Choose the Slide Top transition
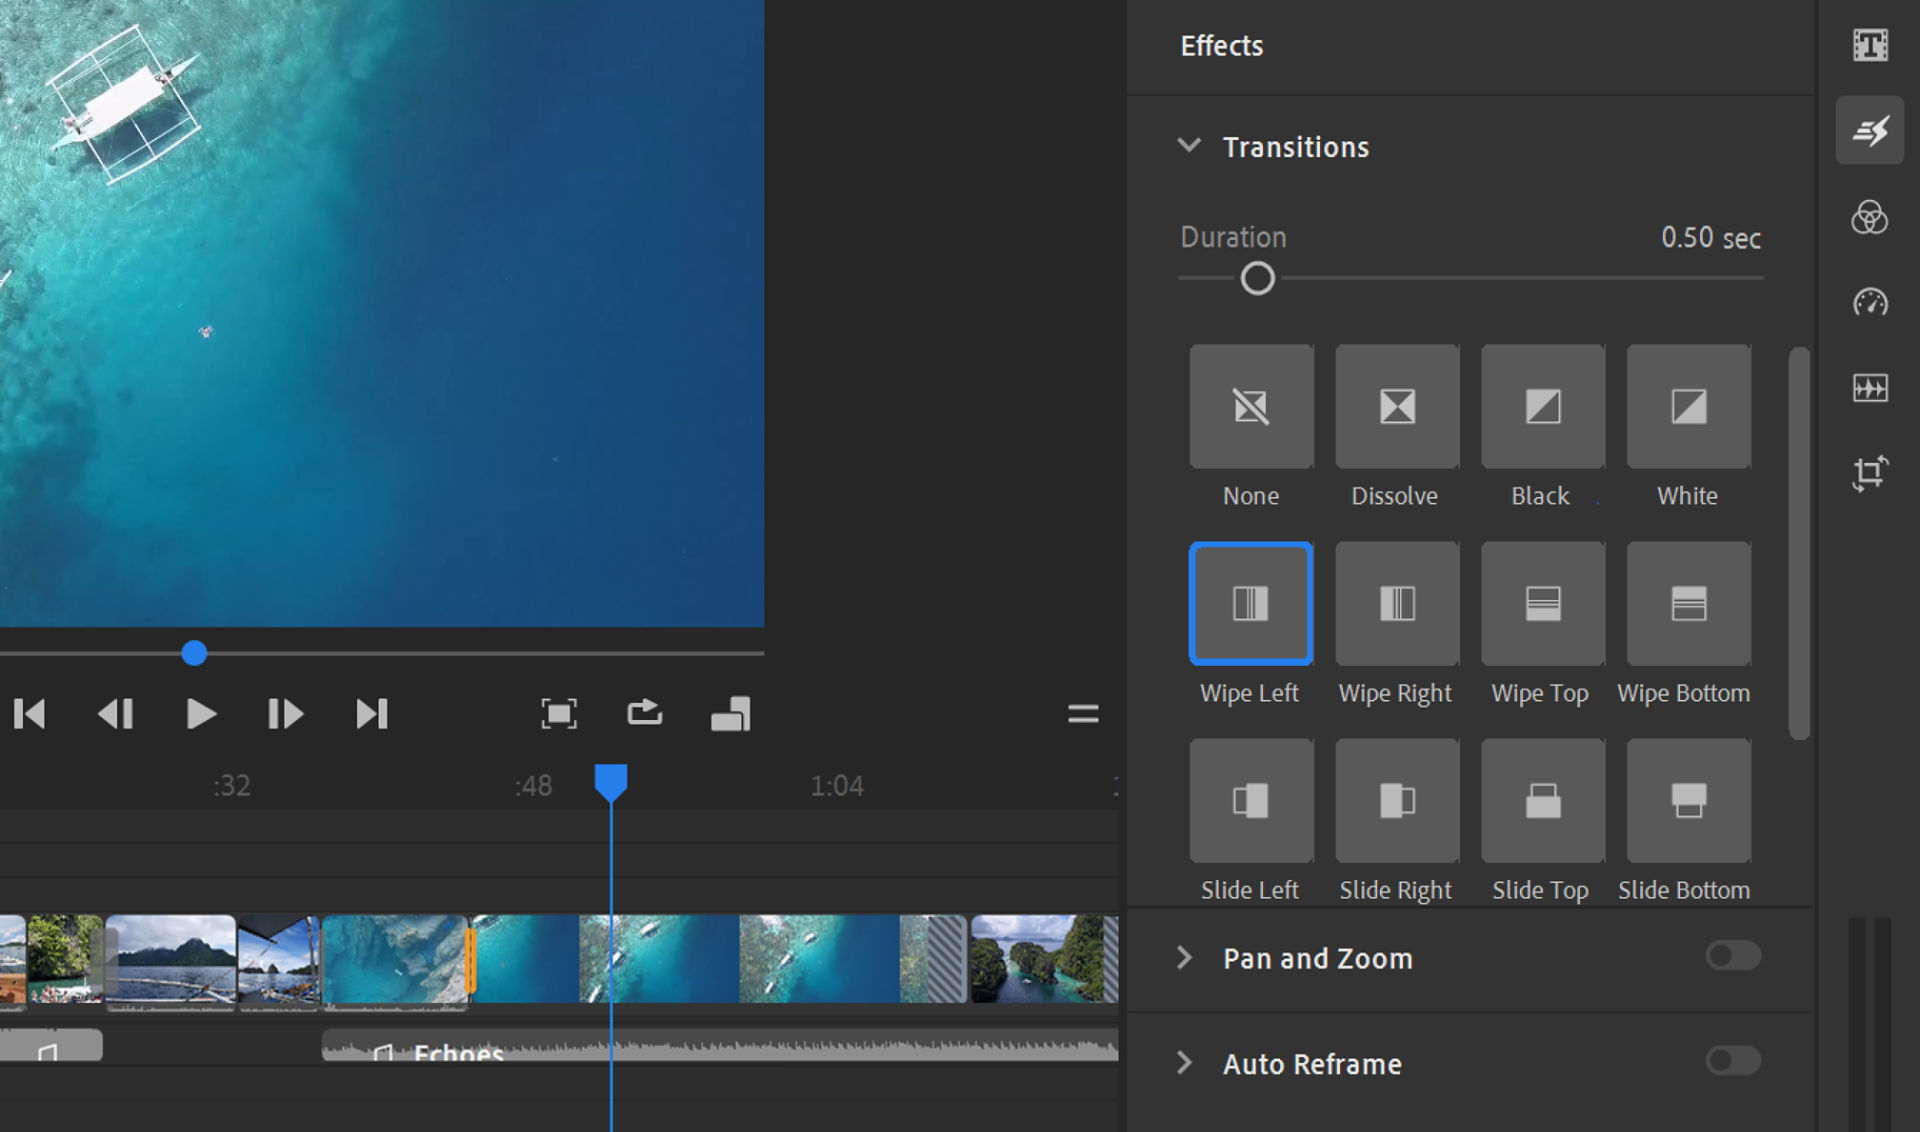Screen dimensions: 1920x1132 [x=1542, y=800]
